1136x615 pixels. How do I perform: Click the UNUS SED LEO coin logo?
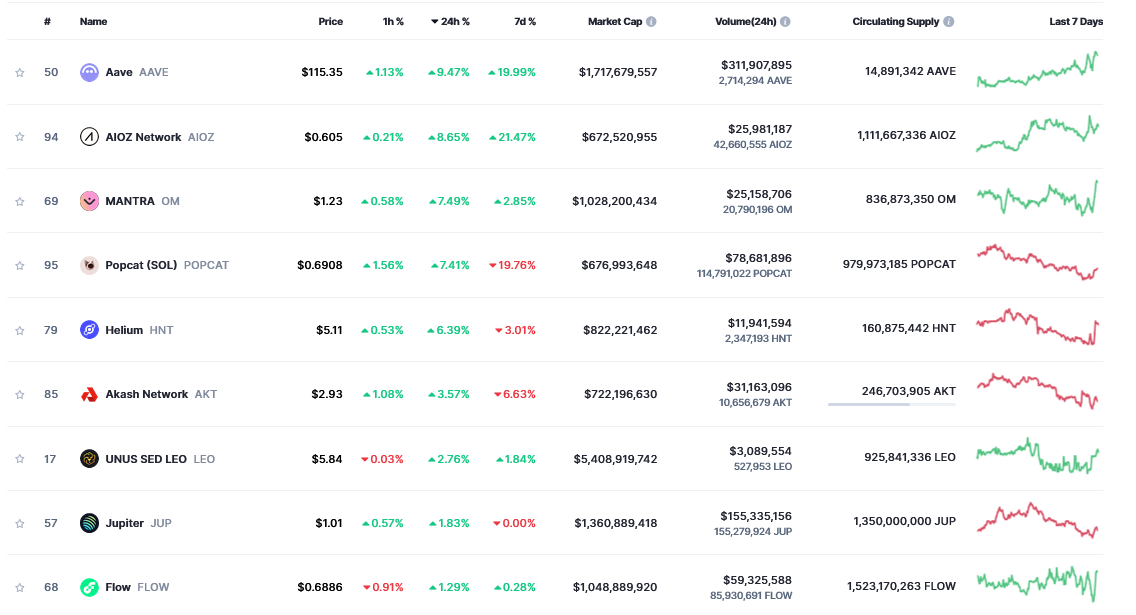[89, 459]
